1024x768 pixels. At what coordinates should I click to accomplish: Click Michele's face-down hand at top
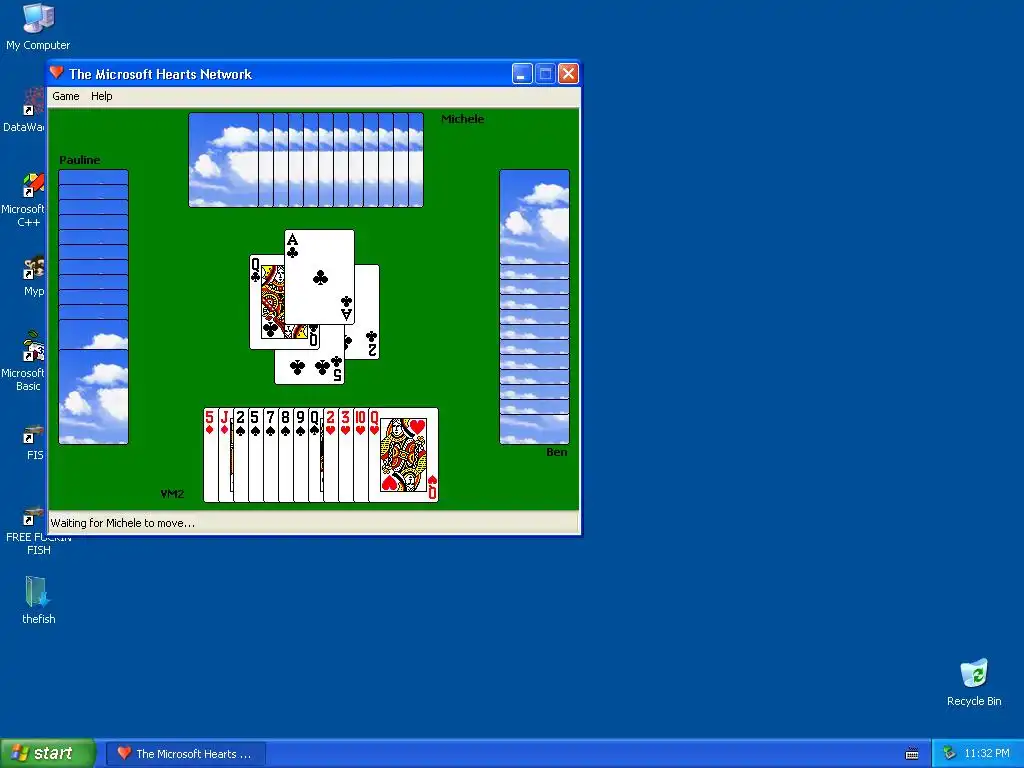[x=306, y=160]
